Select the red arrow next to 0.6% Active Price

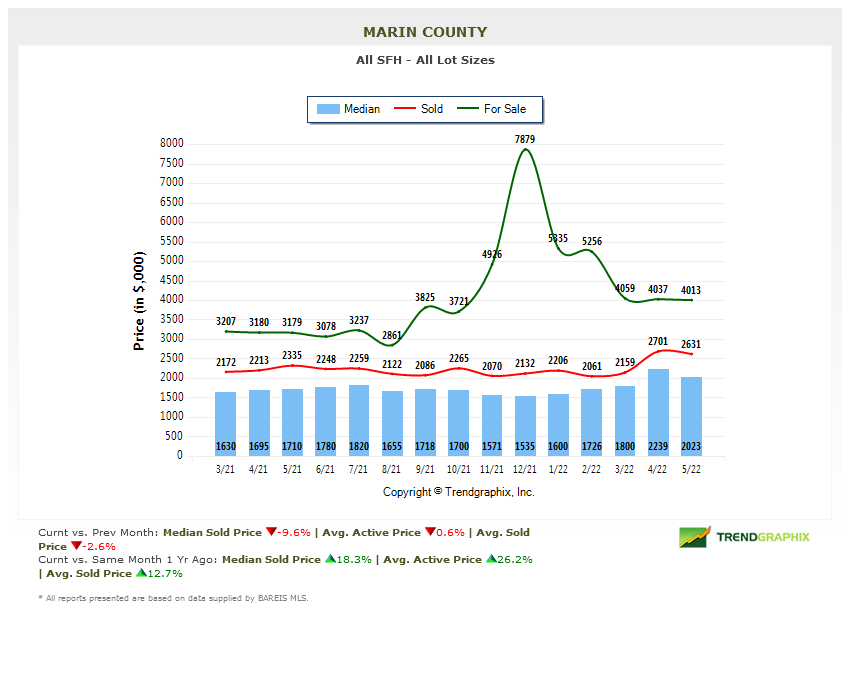point(430,532)
